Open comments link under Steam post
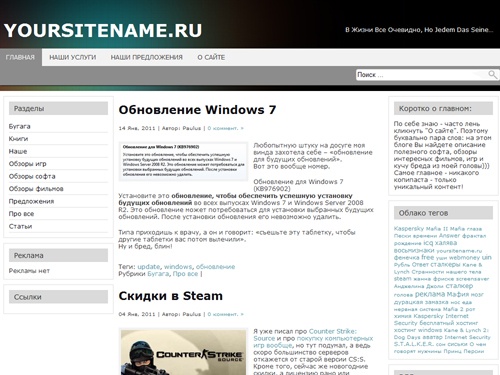The height and width of the screenshot is (375, 500). click(226, 314)
